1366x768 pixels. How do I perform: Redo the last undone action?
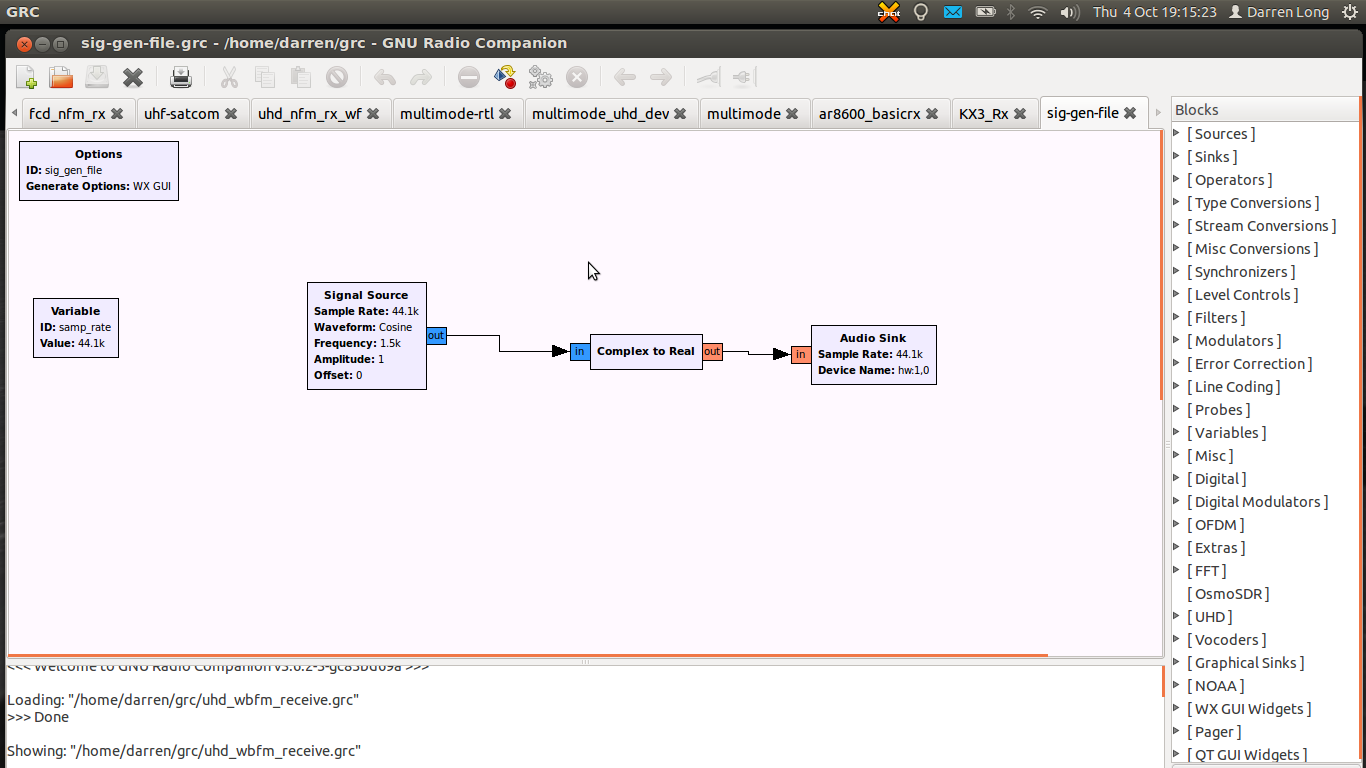point(419,77)
